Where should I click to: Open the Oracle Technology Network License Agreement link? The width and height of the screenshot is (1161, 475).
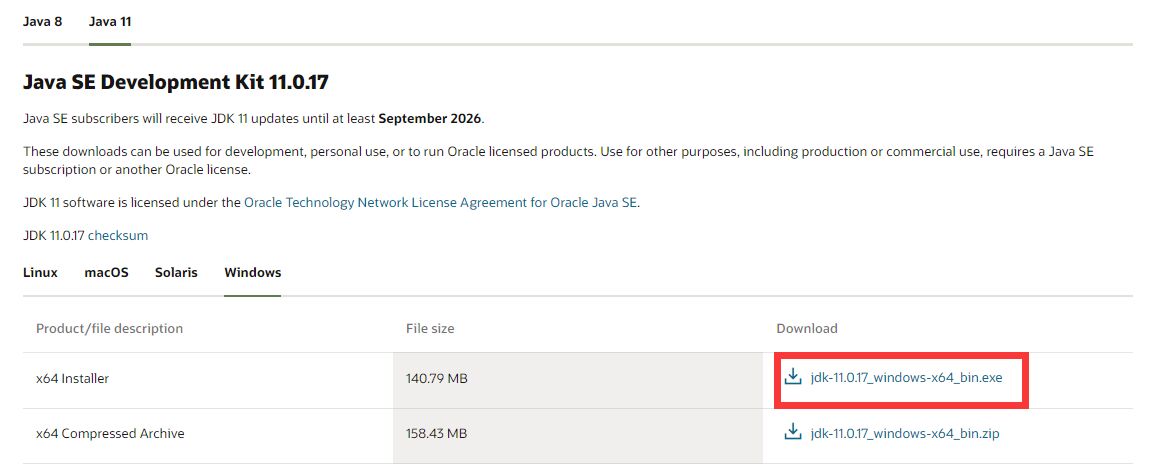(x=441, y=202)
